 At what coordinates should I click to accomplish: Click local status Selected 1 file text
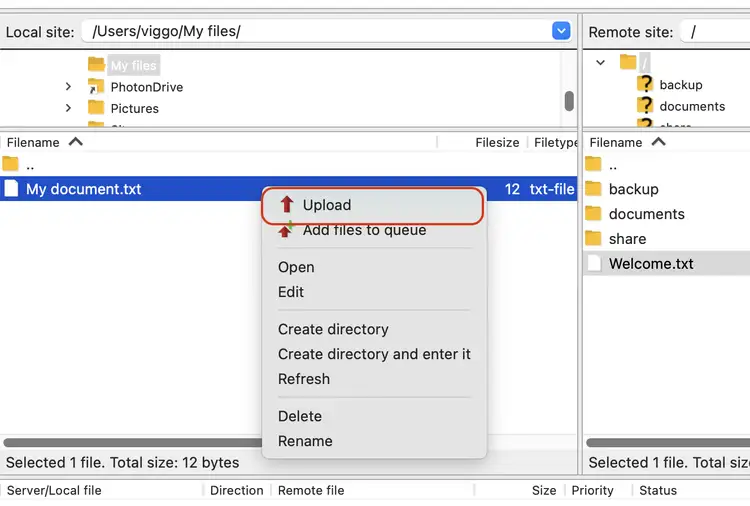coord(122,463)
